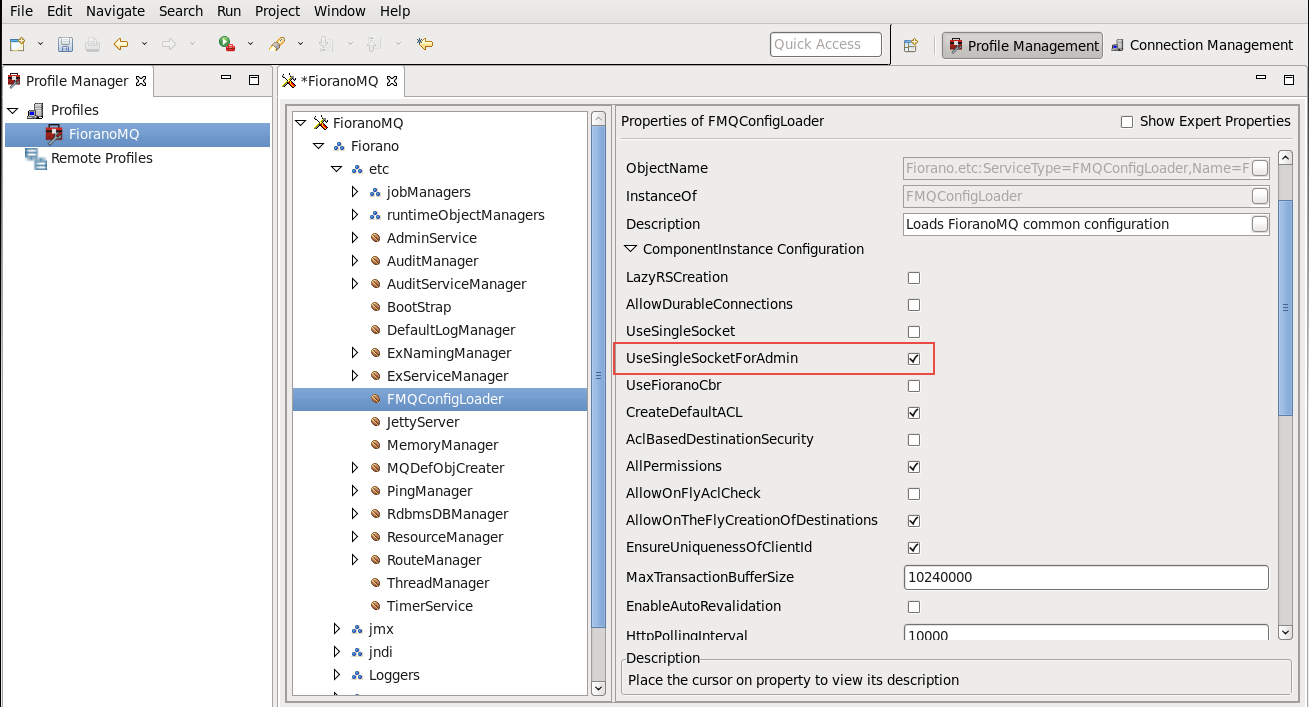
Task: Click the Last Edit Location icon
Action: (x=425, y=44)
